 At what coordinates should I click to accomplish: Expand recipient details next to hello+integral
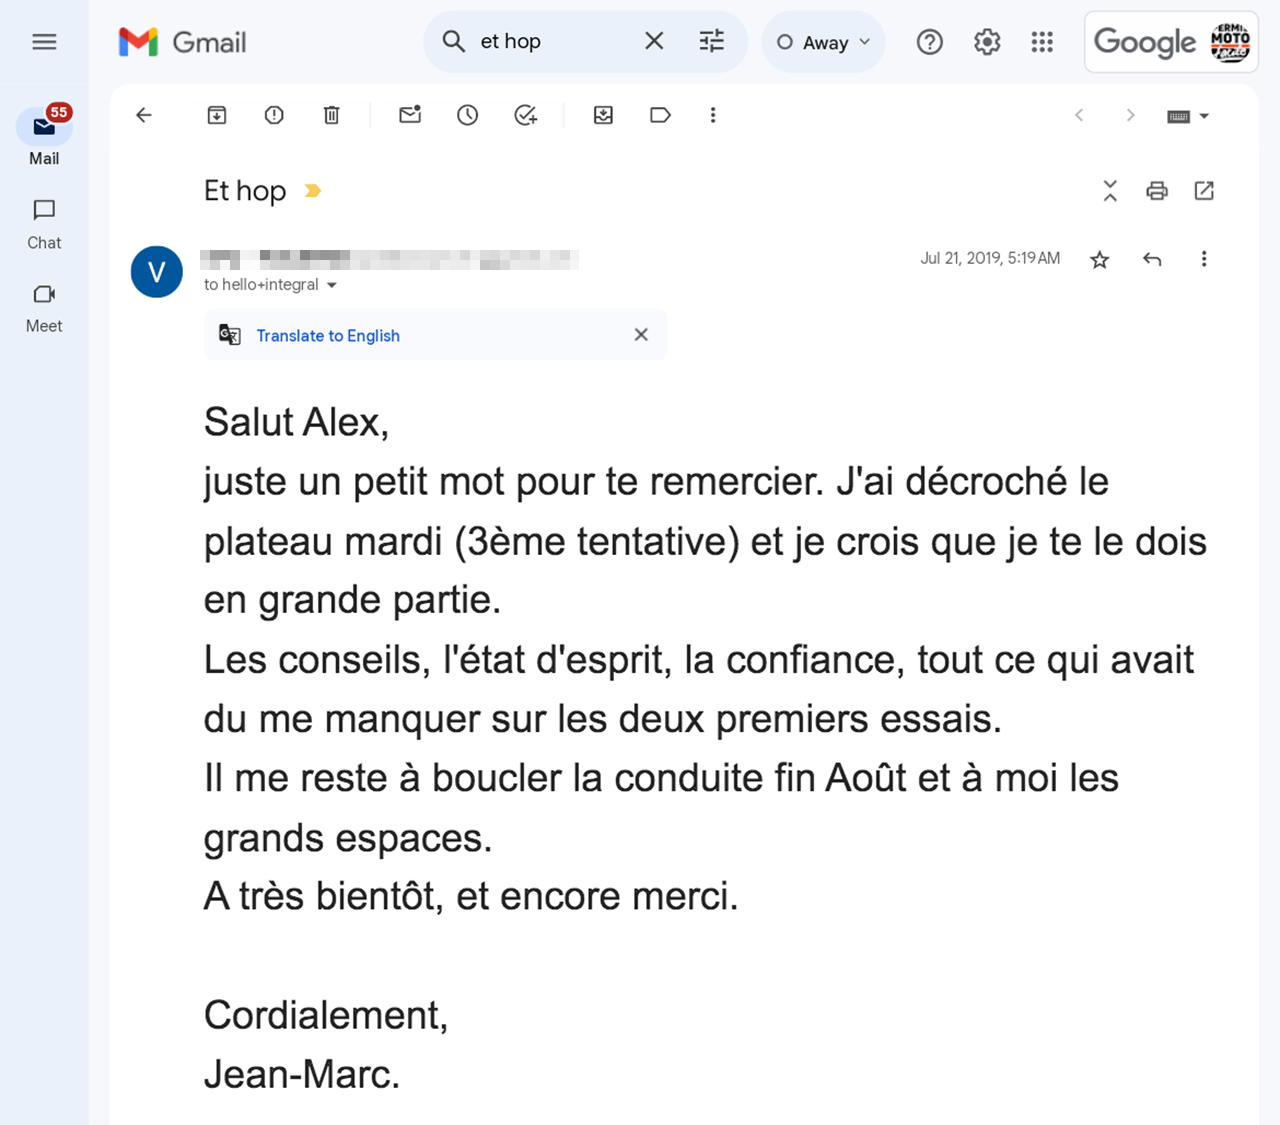click(332, 286)
